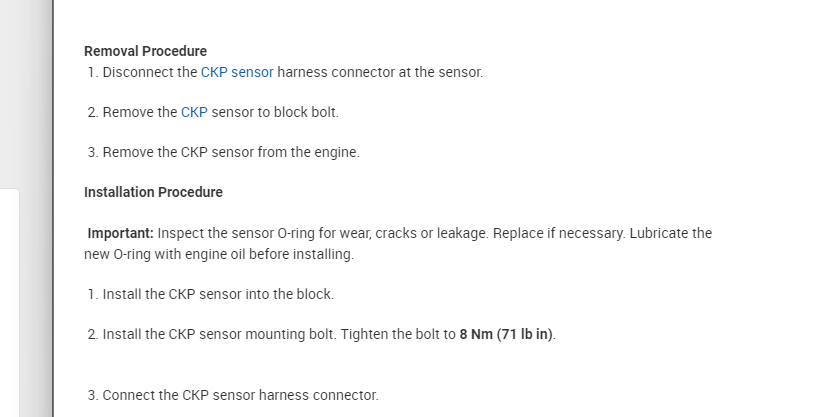Click the words "sensor to block bolt"
This screenshot has height=417, width=822.
point(275,112)
